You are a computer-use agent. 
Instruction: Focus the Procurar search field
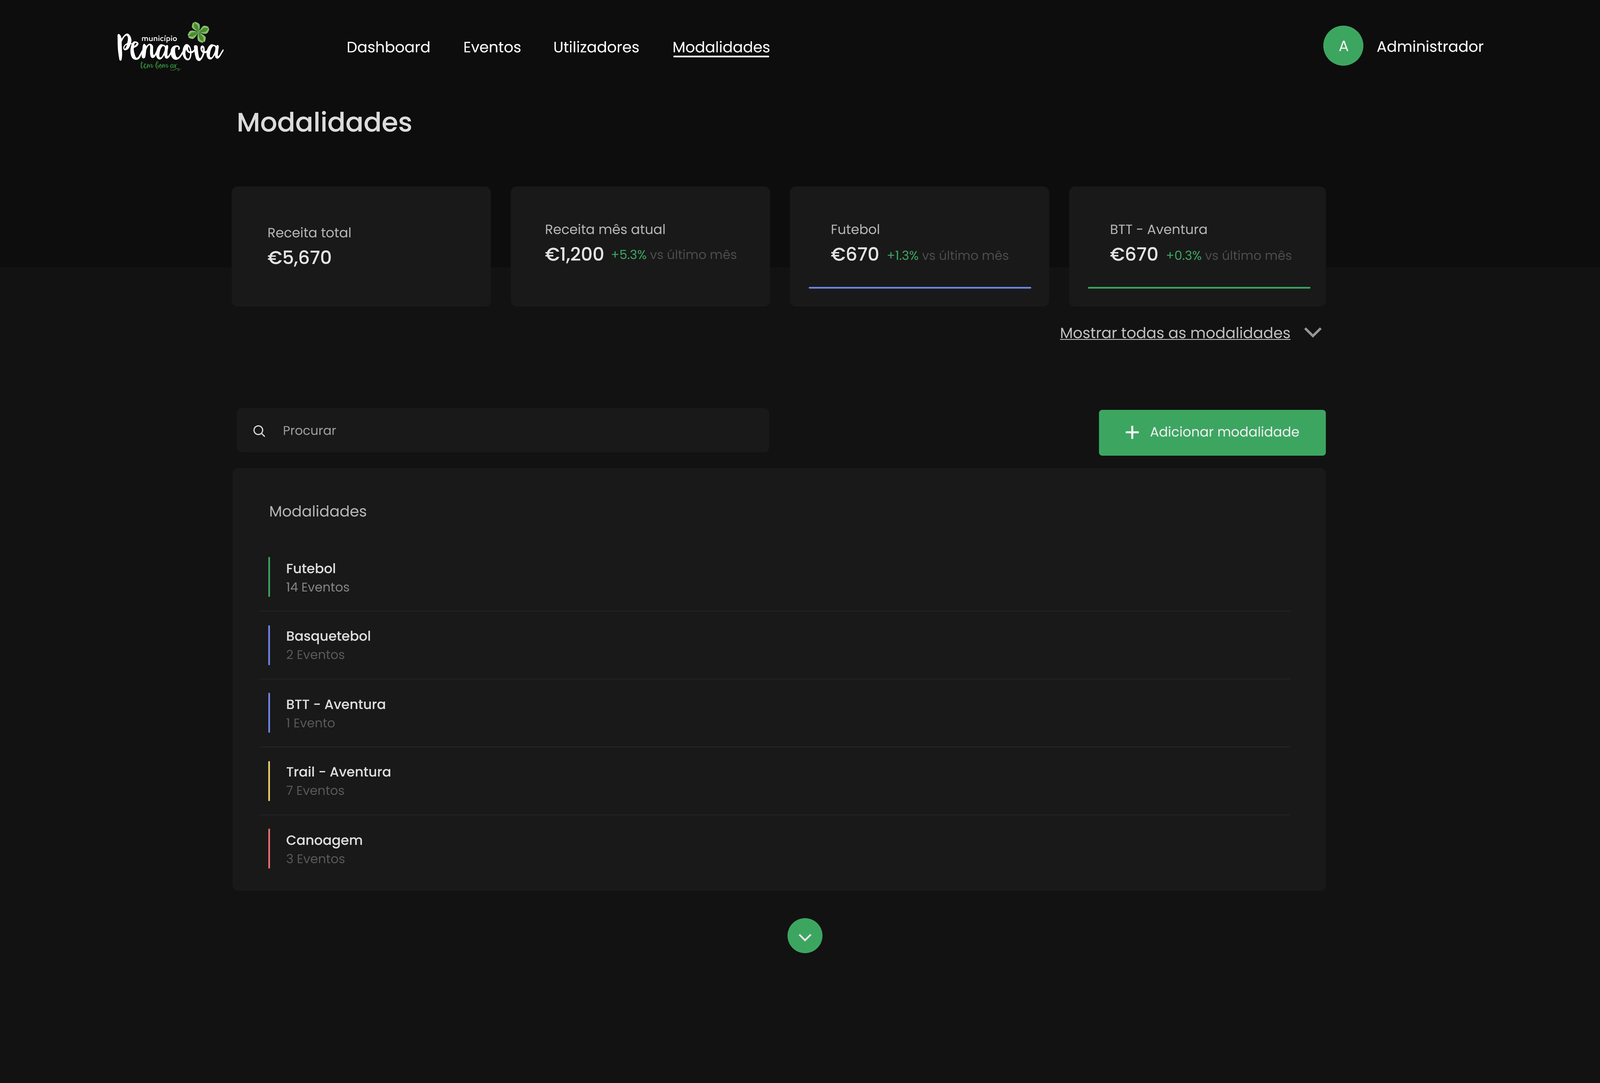click(520, 431)
